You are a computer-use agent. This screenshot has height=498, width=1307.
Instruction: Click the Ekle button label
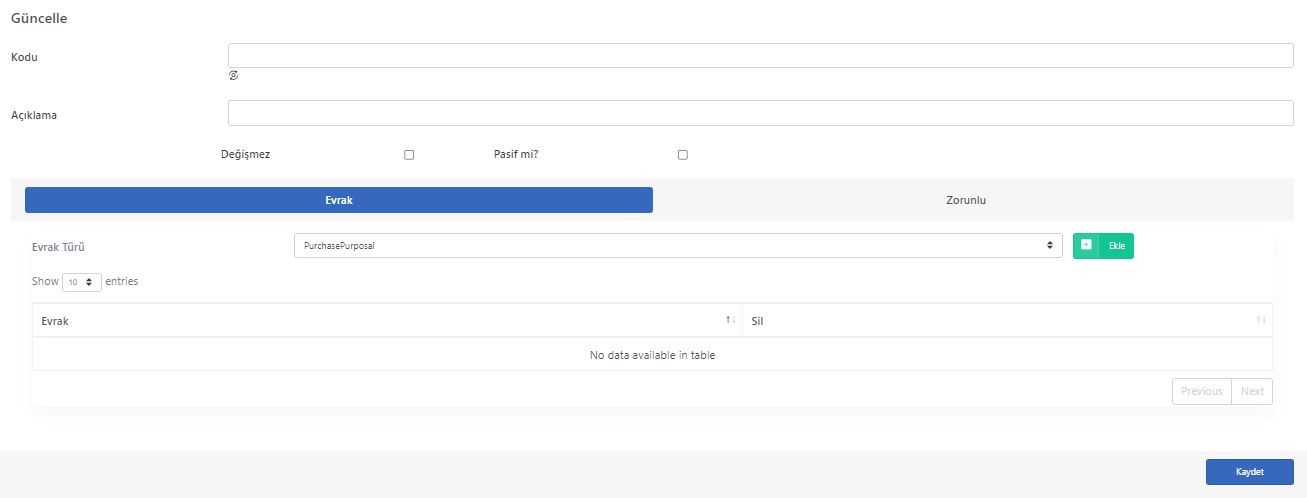(1117, 246)
